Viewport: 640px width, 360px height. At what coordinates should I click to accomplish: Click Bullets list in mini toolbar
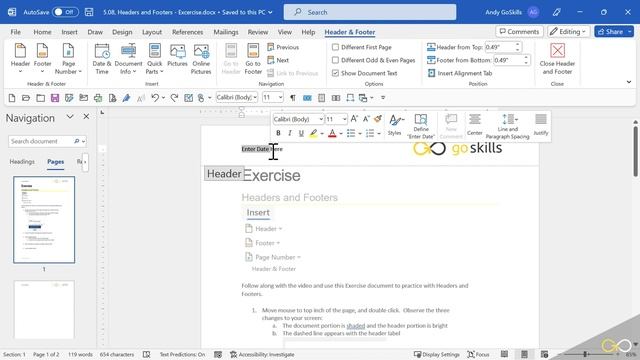pos(351,133)
